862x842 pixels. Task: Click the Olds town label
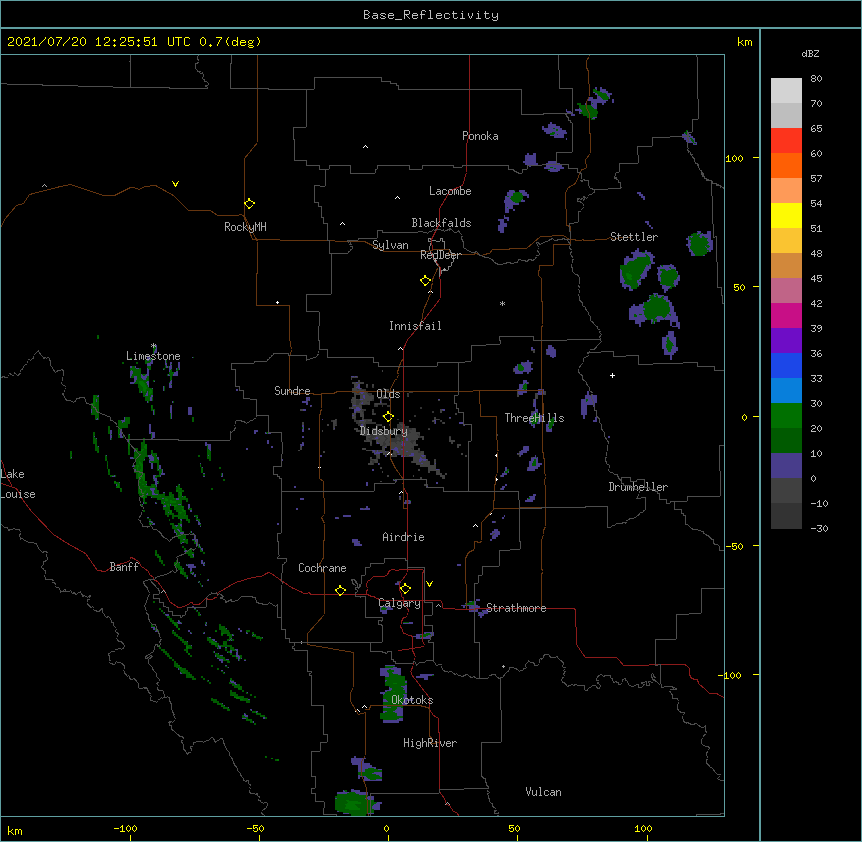pyautogui.click(x=388, y=394)
